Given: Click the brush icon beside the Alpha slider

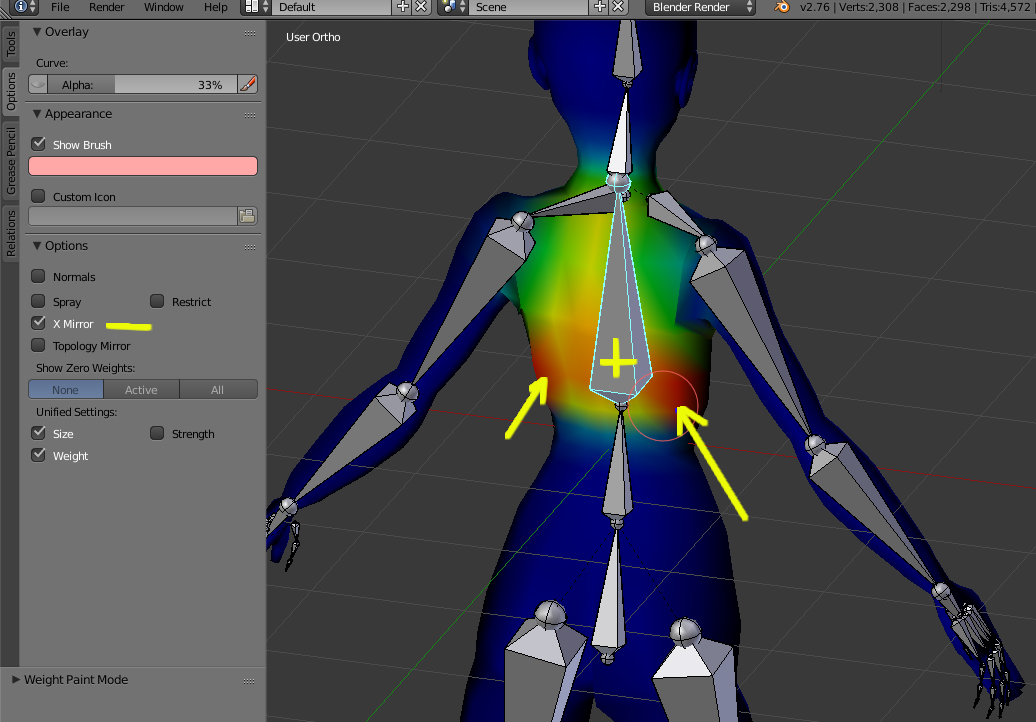Looking at the screenshot, I should [x=247, y=85].
